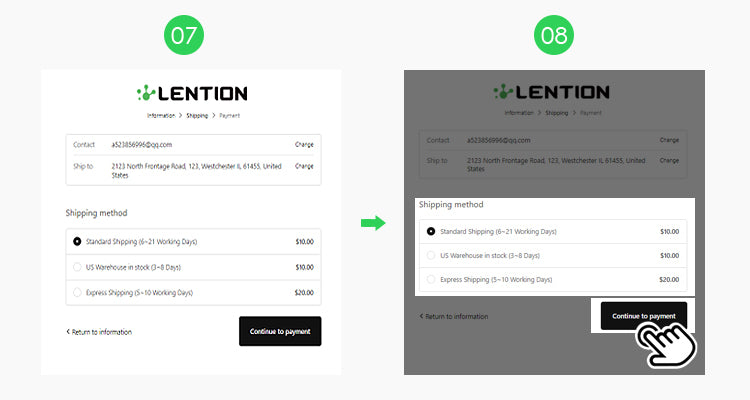Select Standard Shipping radio in step 08 panel
The image size is (750, 400).
point(431,231)
